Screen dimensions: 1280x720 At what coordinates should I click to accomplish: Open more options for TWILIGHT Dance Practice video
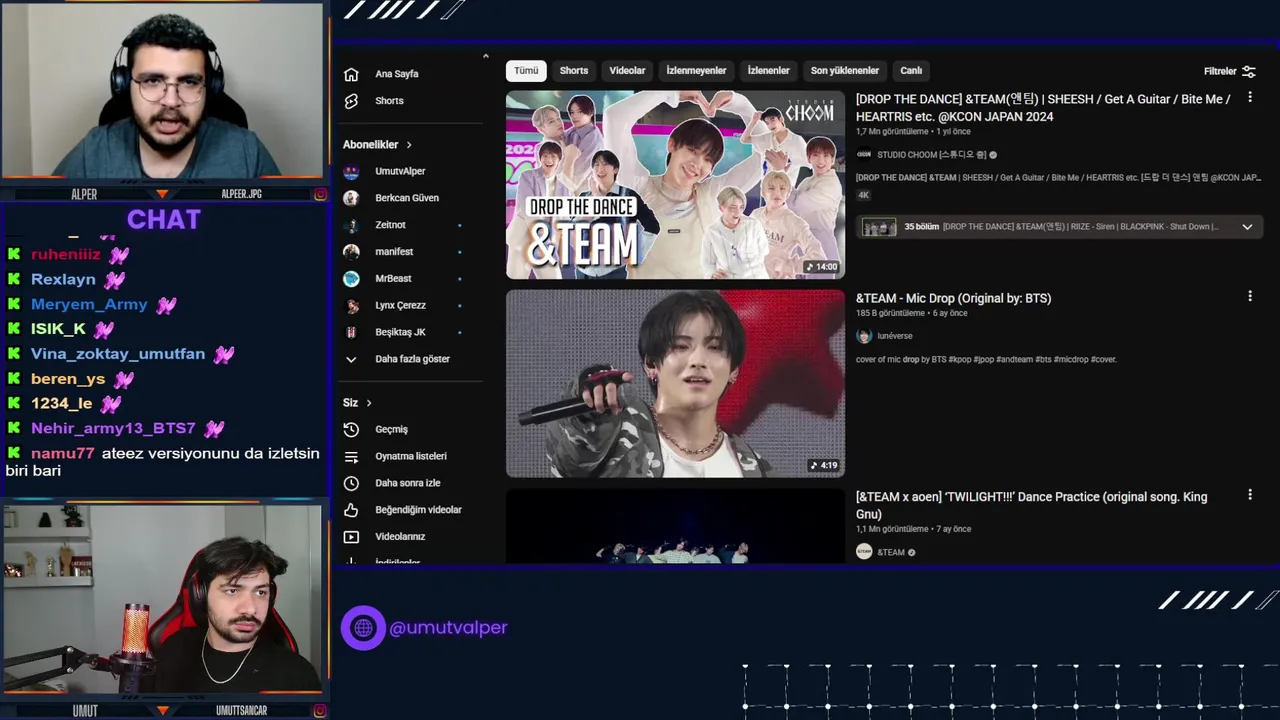pyautogui.click(x=1249, y=494)
